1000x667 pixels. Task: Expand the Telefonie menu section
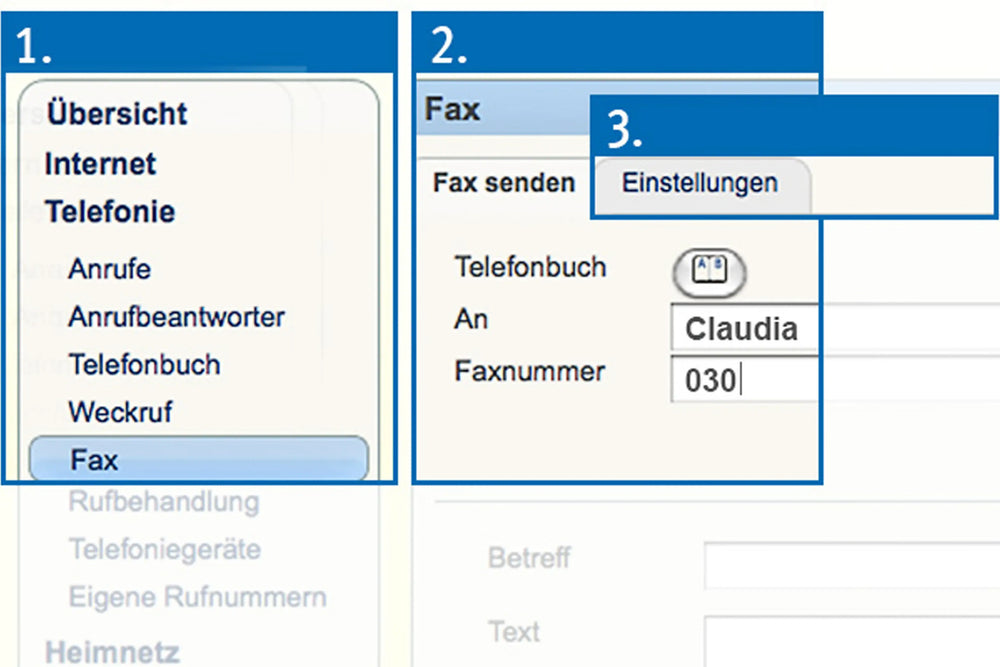pos(109,212)
